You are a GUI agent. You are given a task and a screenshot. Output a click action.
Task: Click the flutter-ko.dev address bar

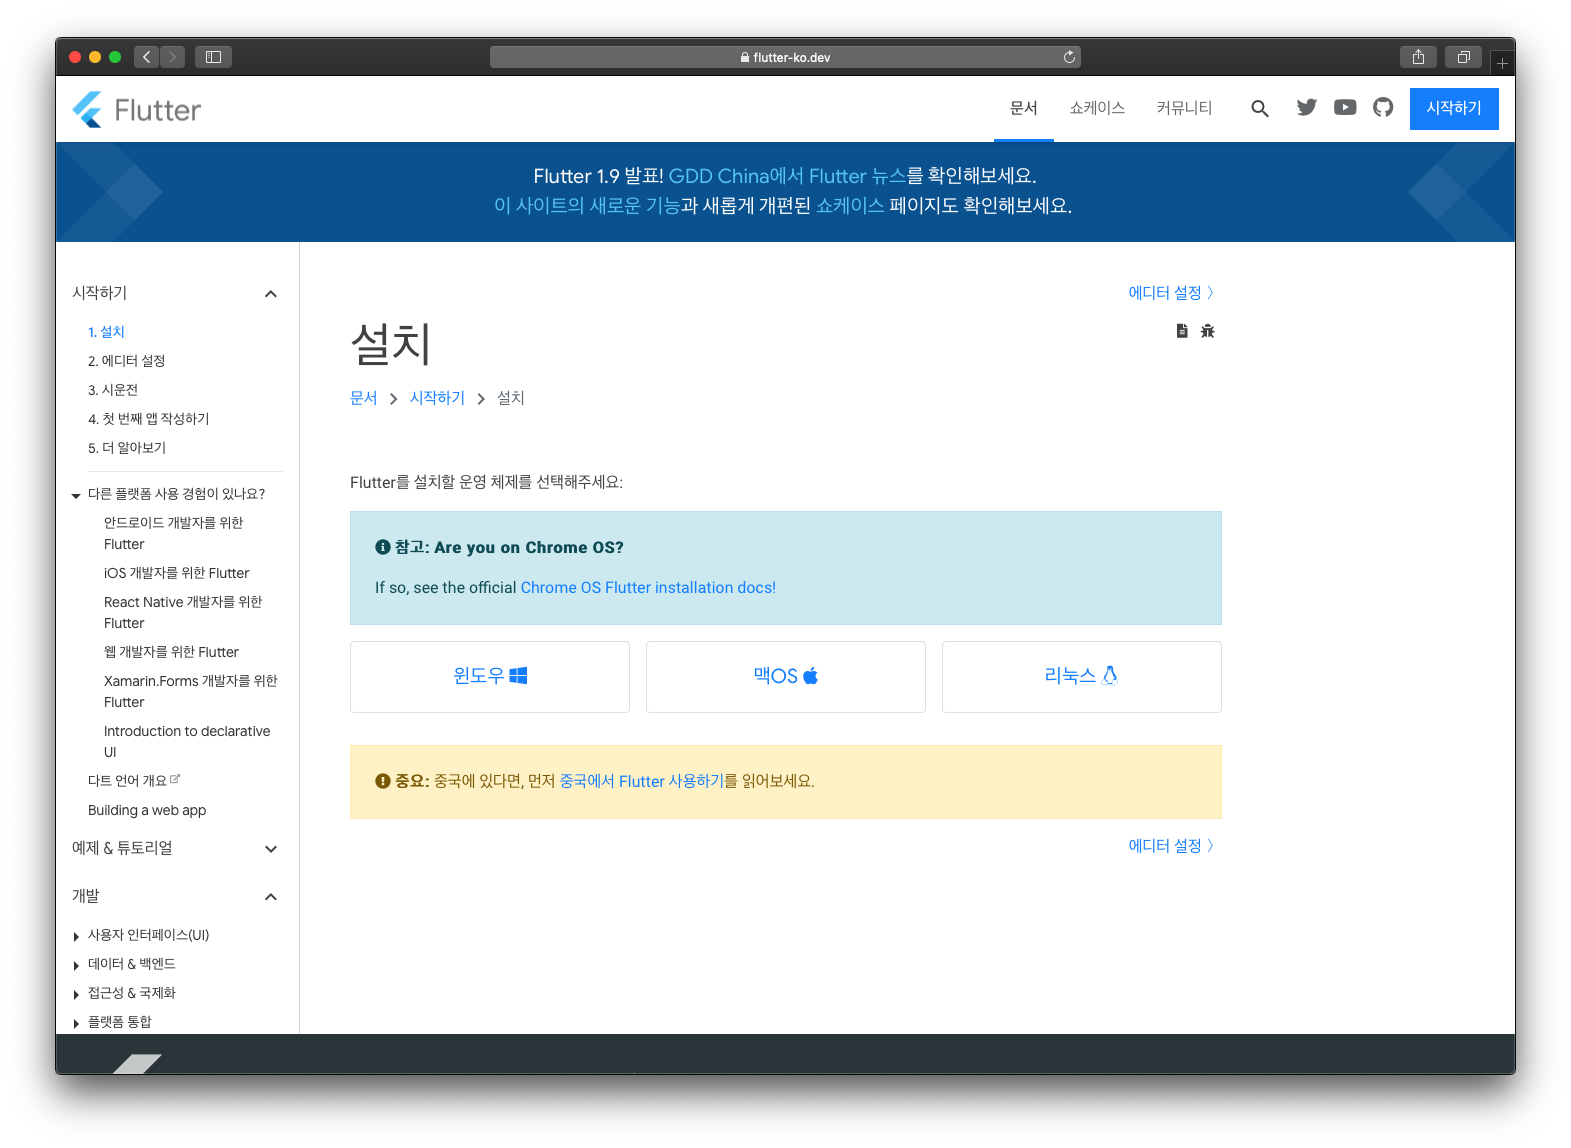(785, 57)
